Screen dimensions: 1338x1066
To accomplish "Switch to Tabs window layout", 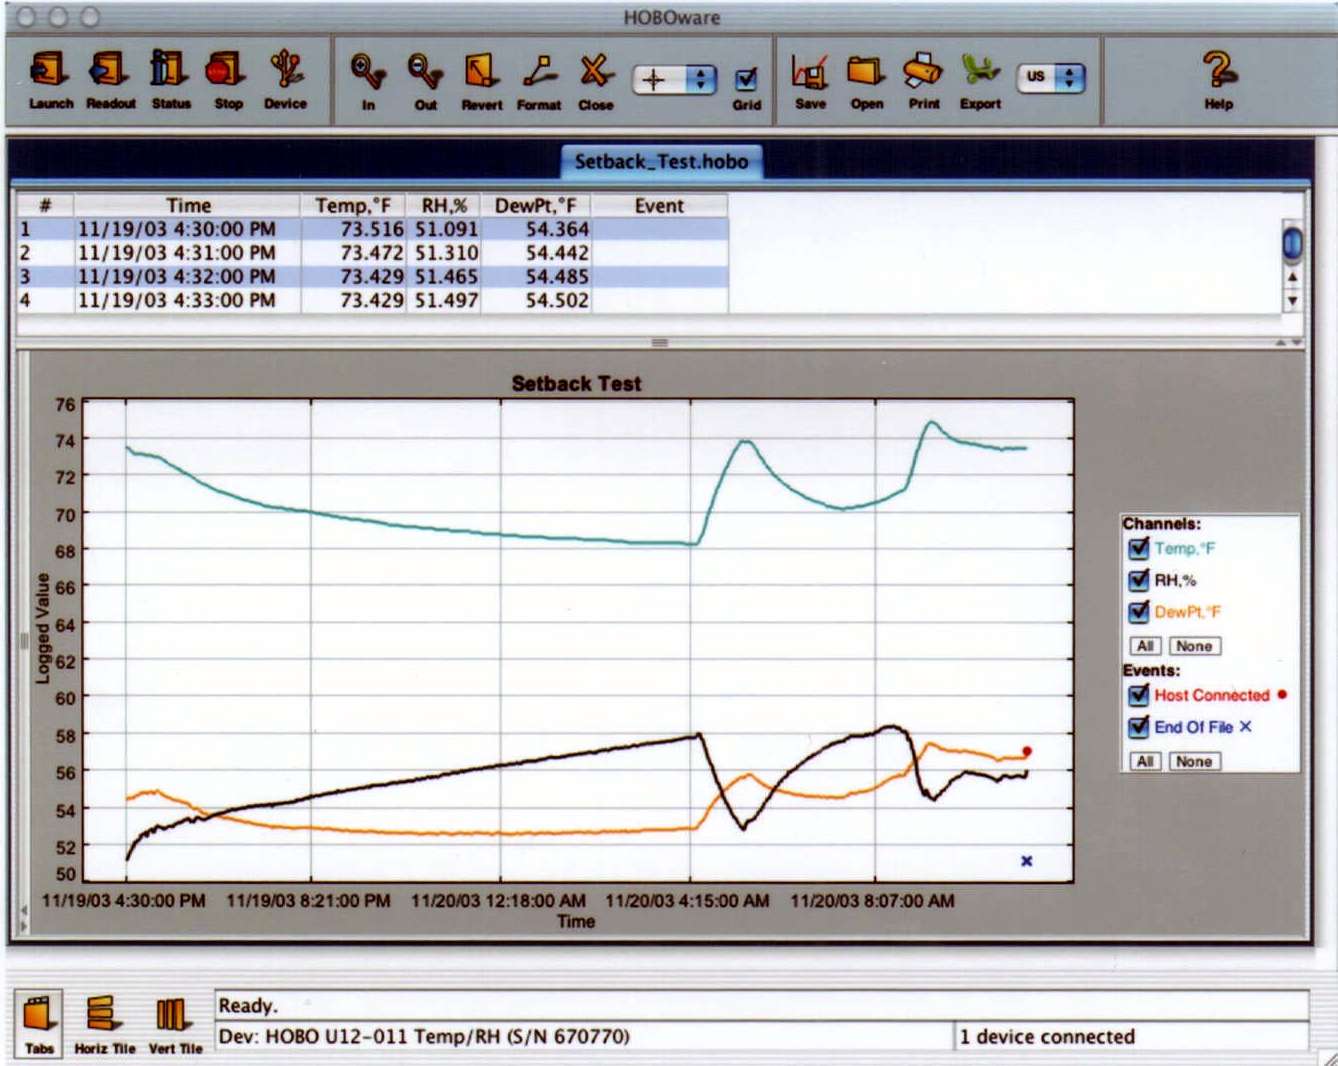I will [39, 1023].
